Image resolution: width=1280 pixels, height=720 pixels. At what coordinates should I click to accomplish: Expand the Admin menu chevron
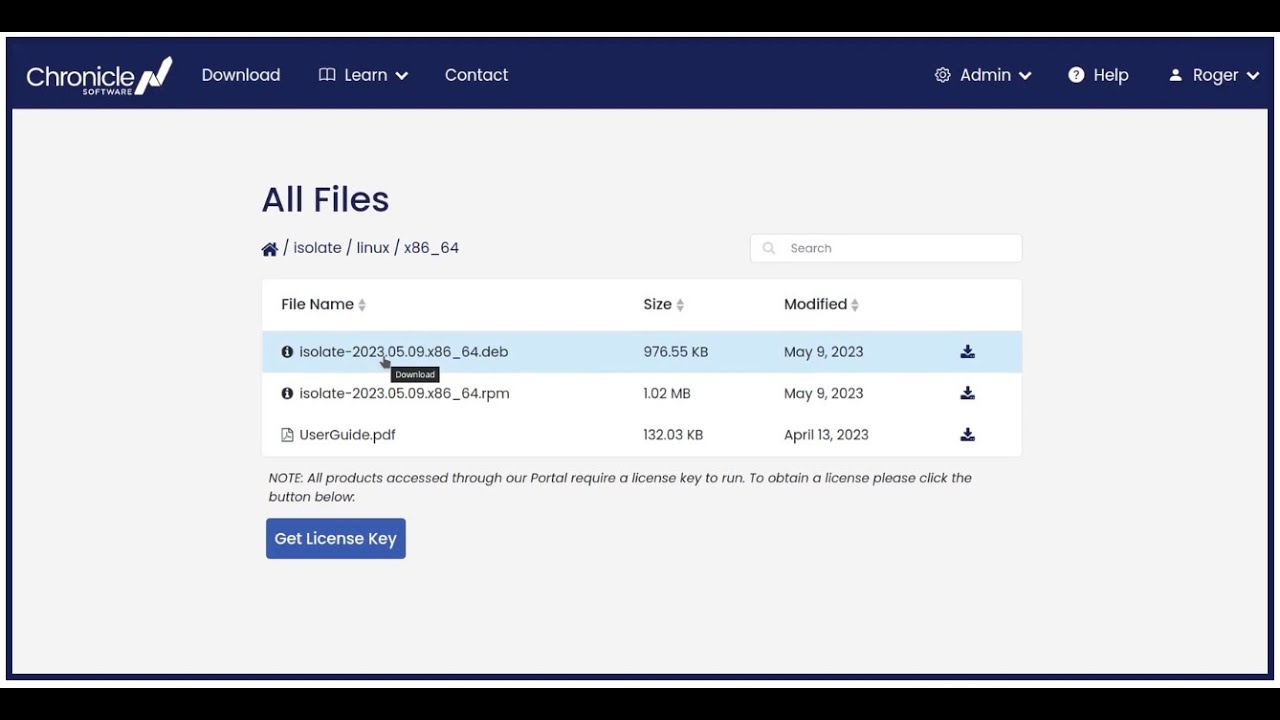click(x=1025, y=76)
